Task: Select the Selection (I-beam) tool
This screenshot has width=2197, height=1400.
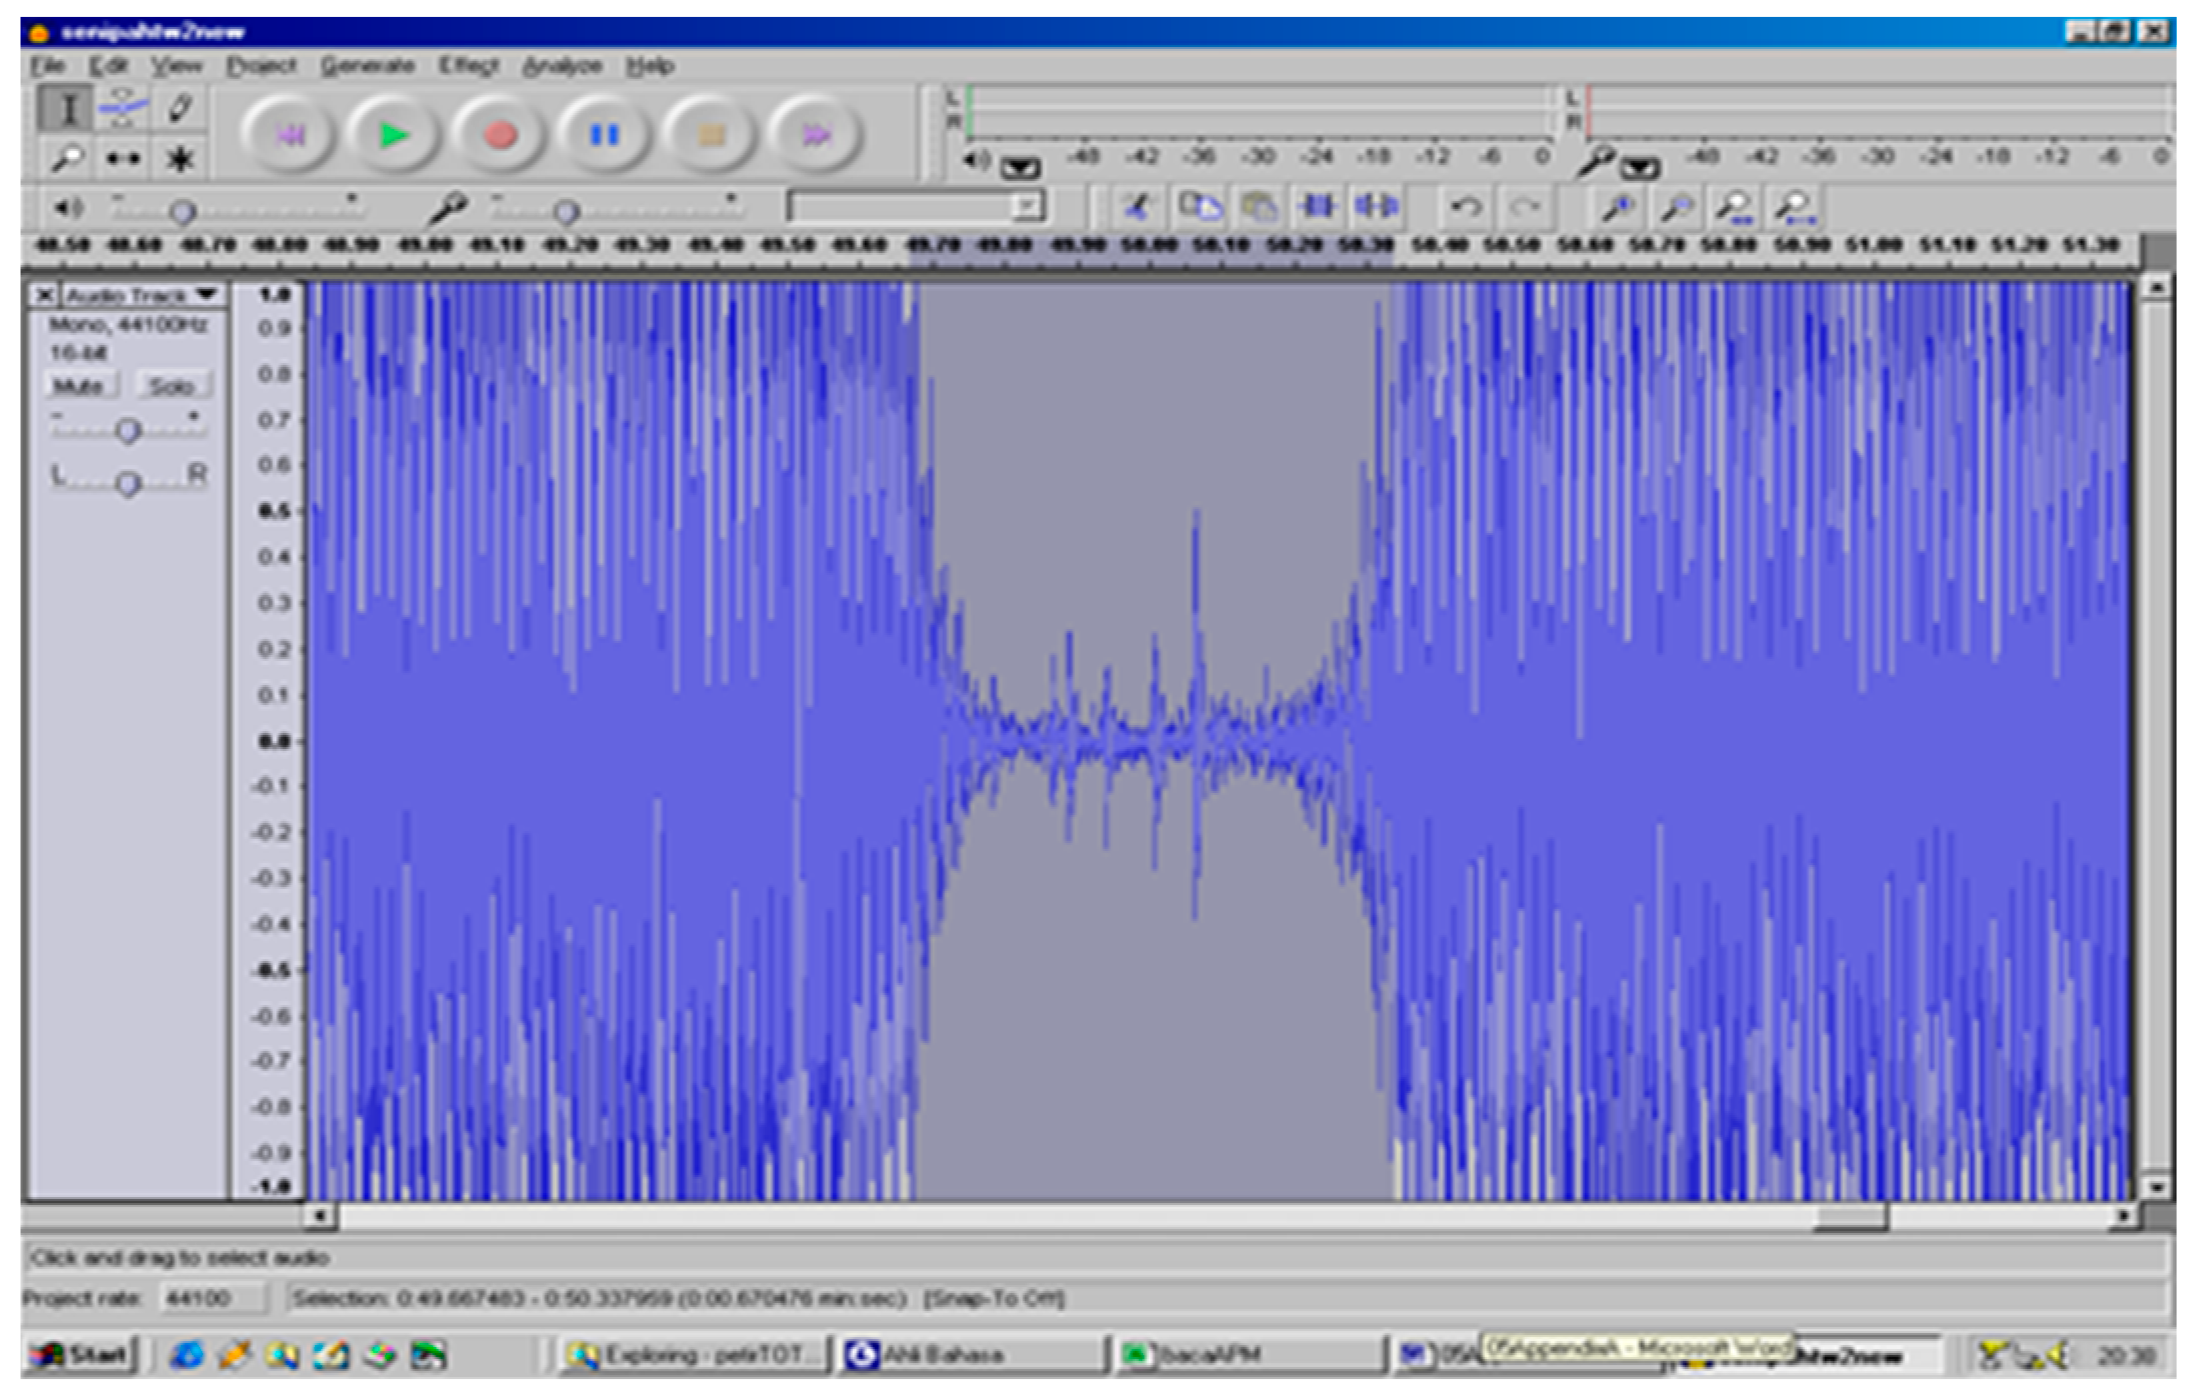Action: tap(67, 108)
